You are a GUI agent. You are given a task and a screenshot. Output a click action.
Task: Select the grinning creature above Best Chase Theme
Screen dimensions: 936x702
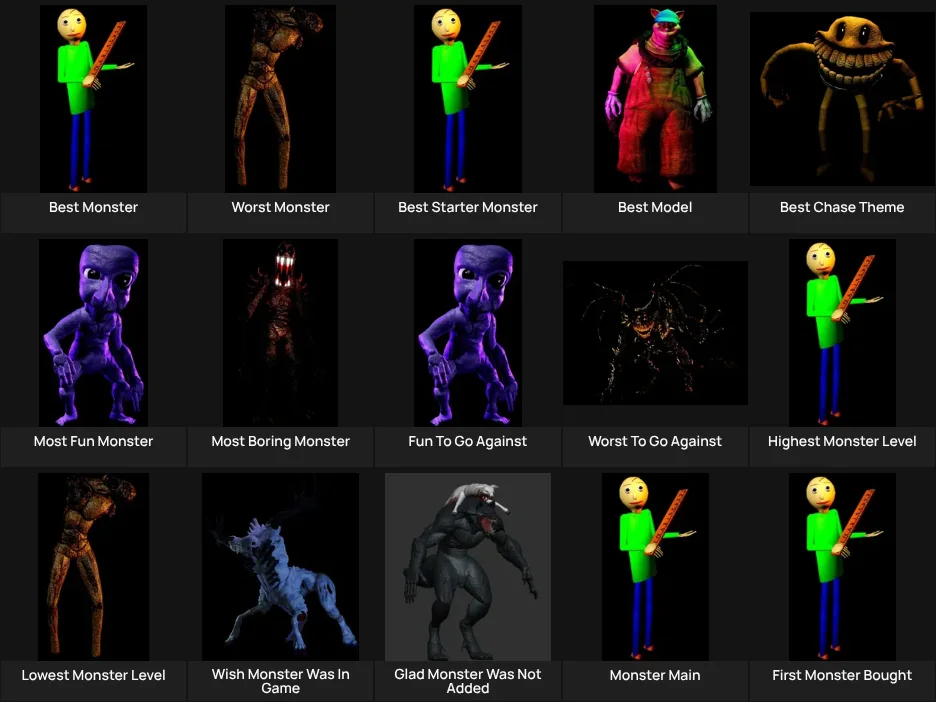tap(842, 99)
